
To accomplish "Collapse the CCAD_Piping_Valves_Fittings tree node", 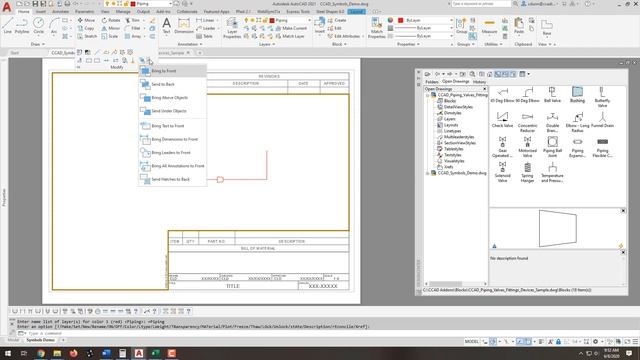I will click(428, 95).
